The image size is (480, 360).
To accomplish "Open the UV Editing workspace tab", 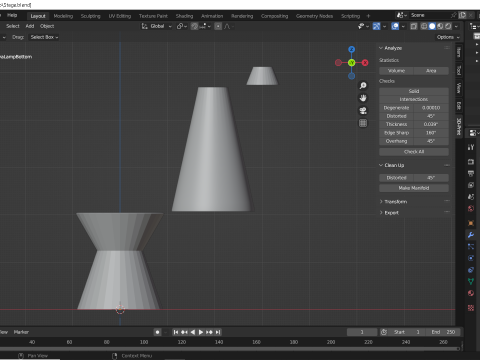I will (x=120, y=16).
